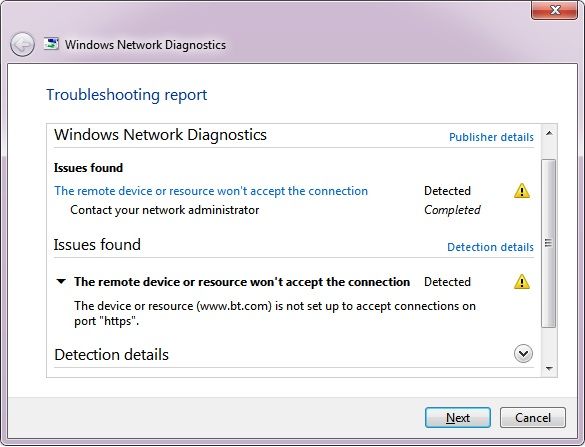Open the Publisher details link
Image resolution: width=585 pixels, height=447 pixels.
[491, 137]
